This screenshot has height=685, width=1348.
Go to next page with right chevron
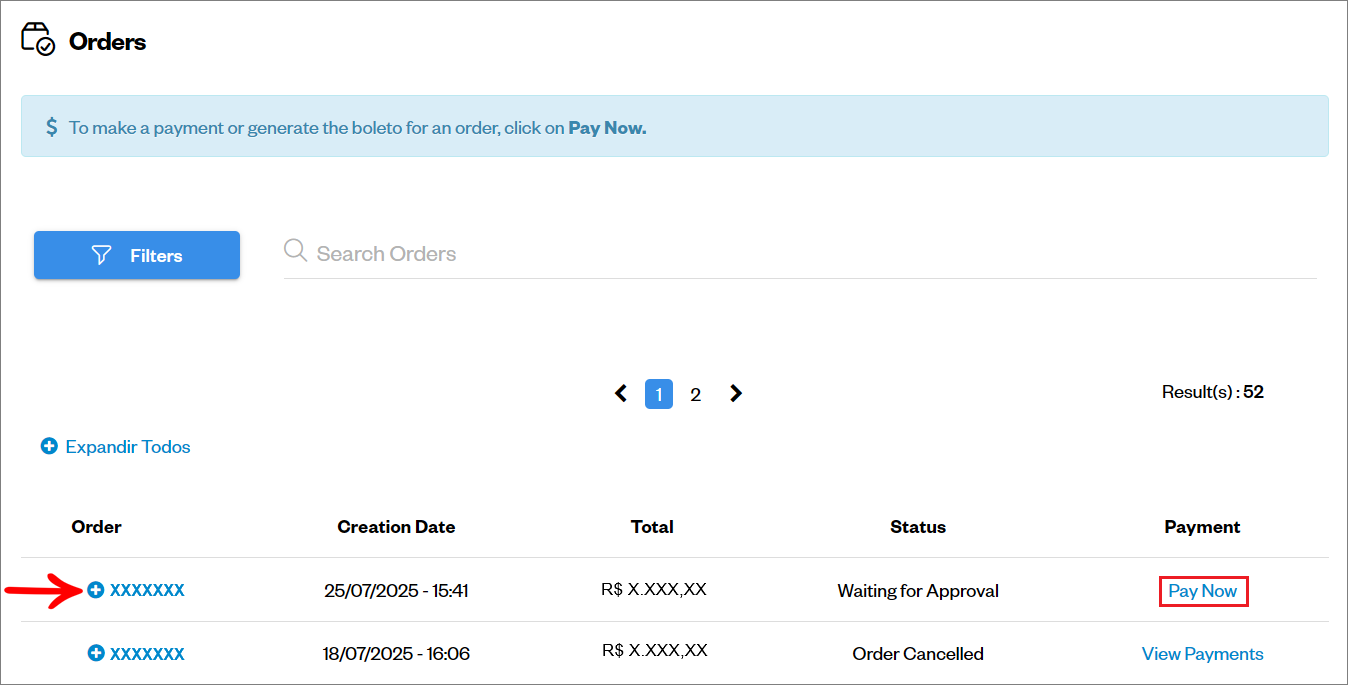coord(736,393)
